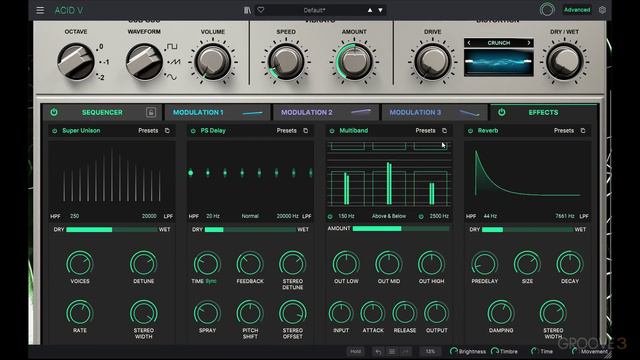Open the preset library browser icon
640x360 pixels.
[x=247, y=10]
